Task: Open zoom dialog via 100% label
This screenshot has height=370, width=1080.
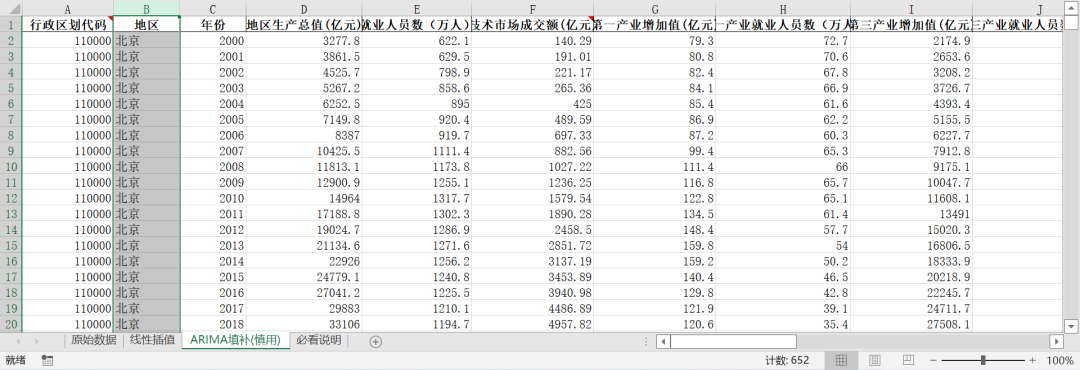Action: pyautogui.click(x=1059, y=360)
